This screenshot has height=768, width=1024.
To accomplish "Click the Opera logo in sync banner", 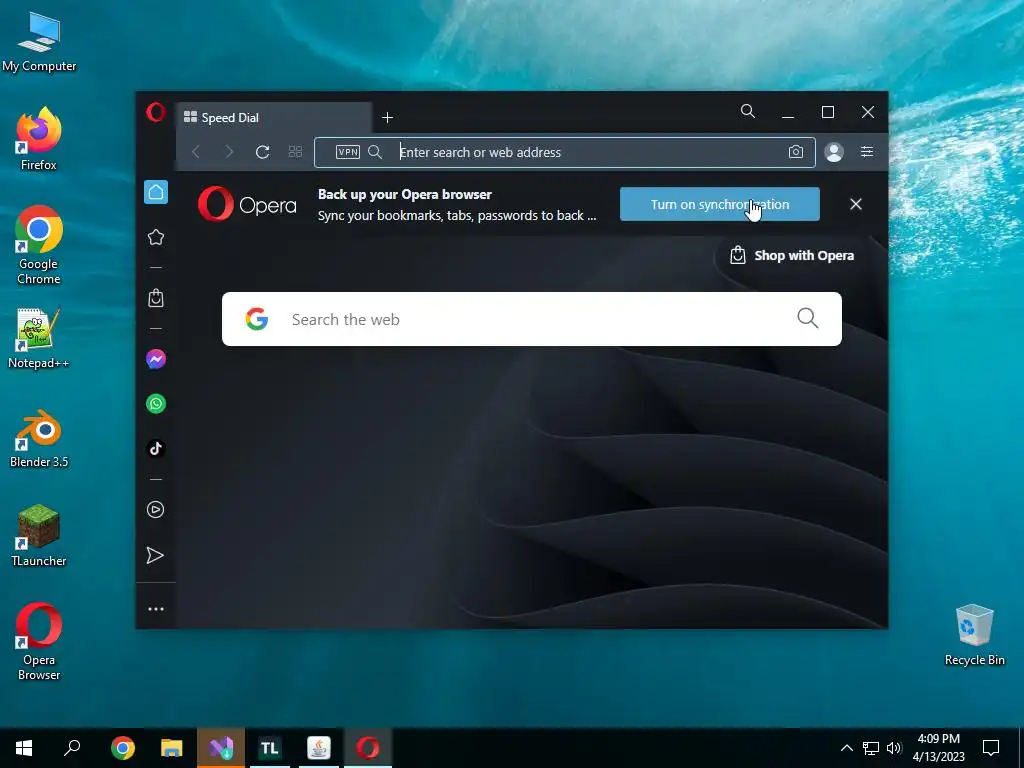I will (247, 204).
